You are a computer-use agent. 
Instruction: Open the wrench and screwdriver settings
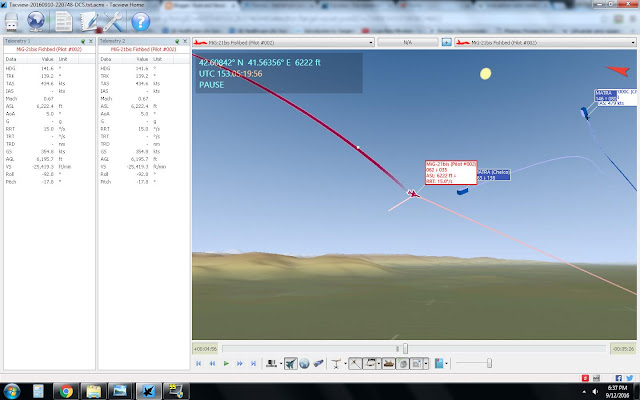pyautogui.click(x=113, y=21)
